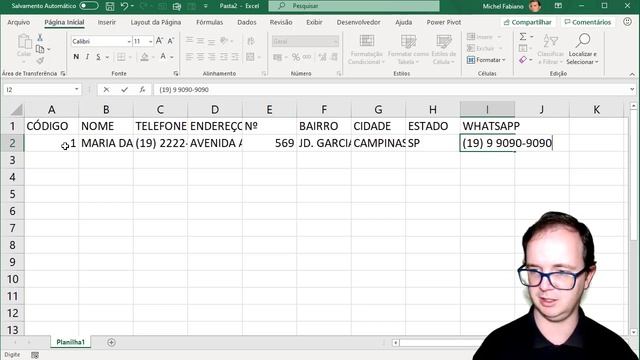640x360 pixels.
Task: Expand the formula bar arrow
Action: [632, 89]
